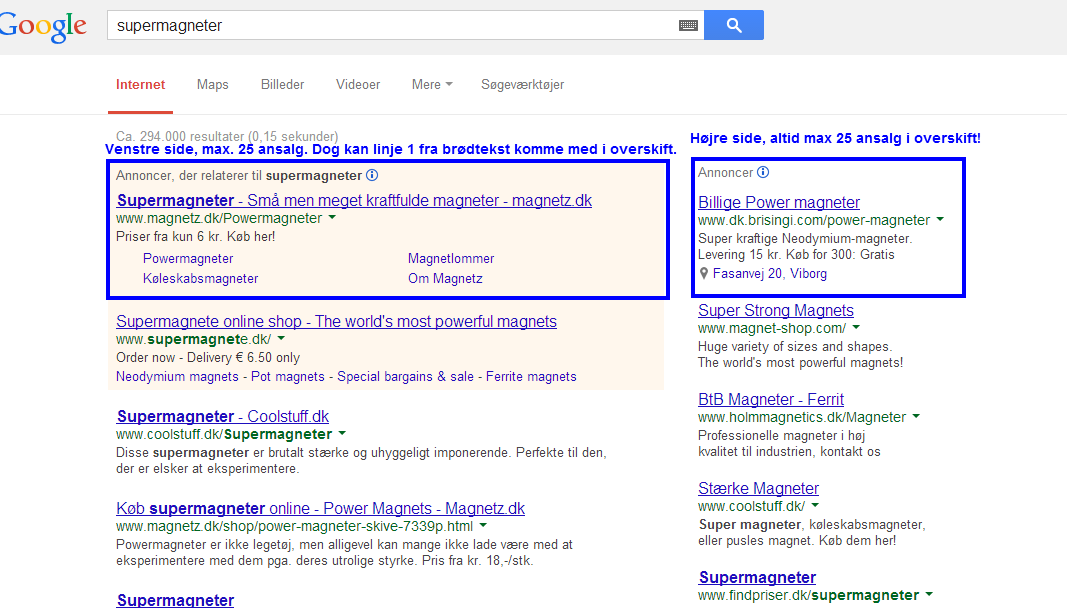1067x608 pixels.
Task: Expand arrow next to www.magnet-shop.com/
Action: point(856,327)
